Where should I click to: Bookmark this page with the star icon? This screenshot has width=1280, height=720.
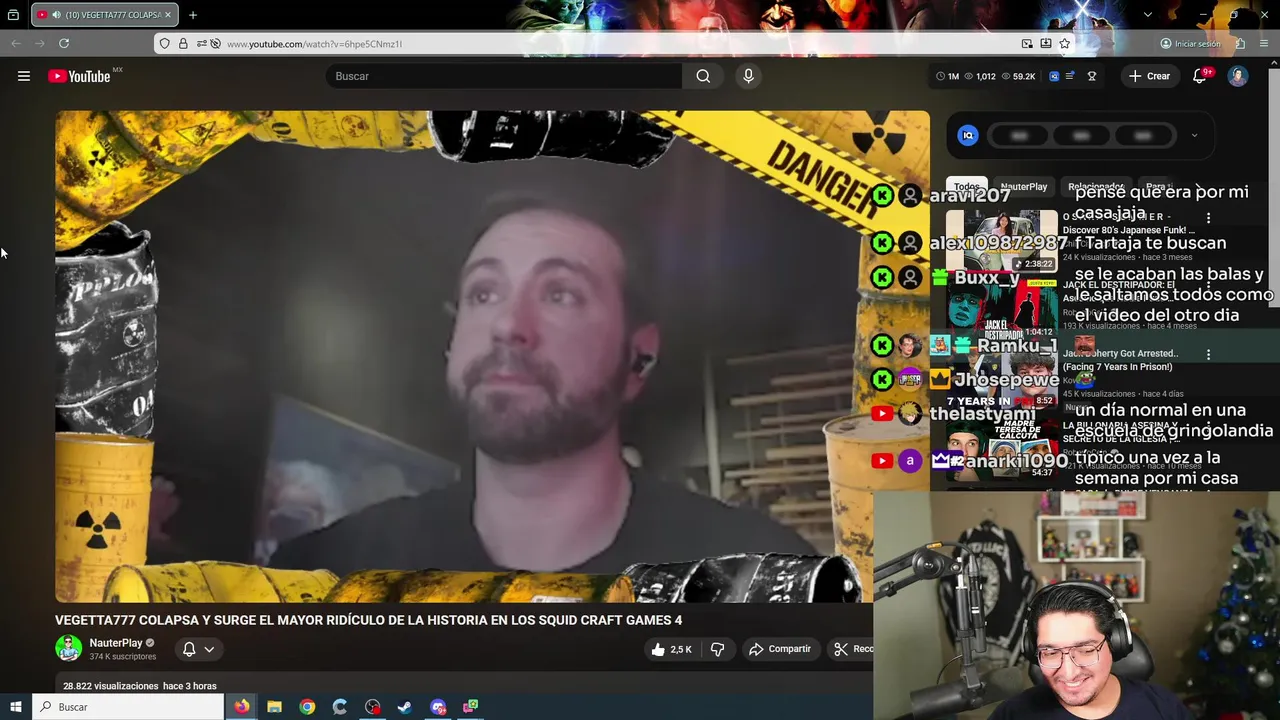[1065, 44]
